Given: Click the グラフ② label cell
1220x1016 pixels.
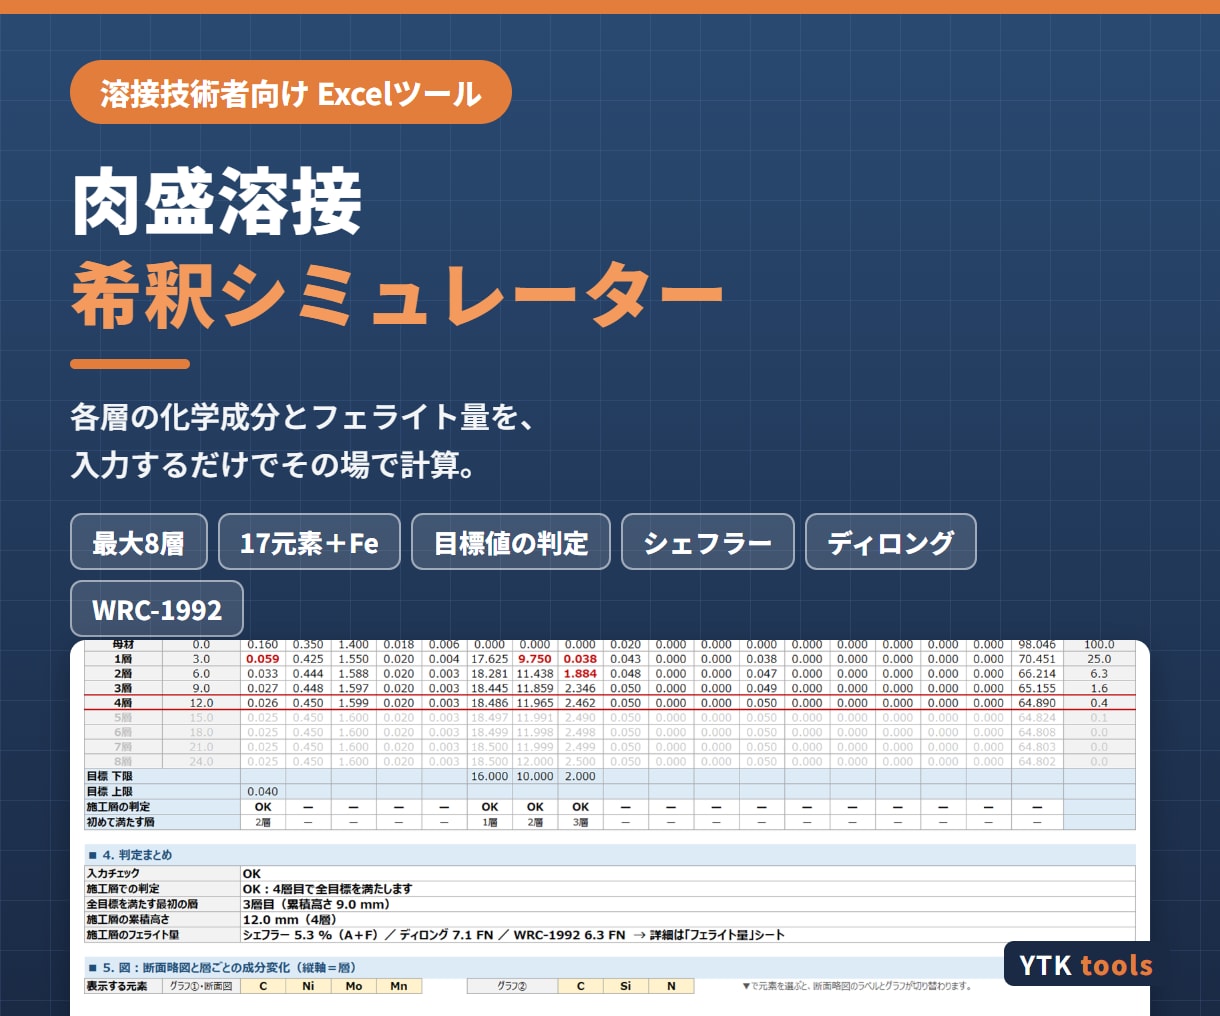Looking at the screenshot, I should tap(512, 986).
